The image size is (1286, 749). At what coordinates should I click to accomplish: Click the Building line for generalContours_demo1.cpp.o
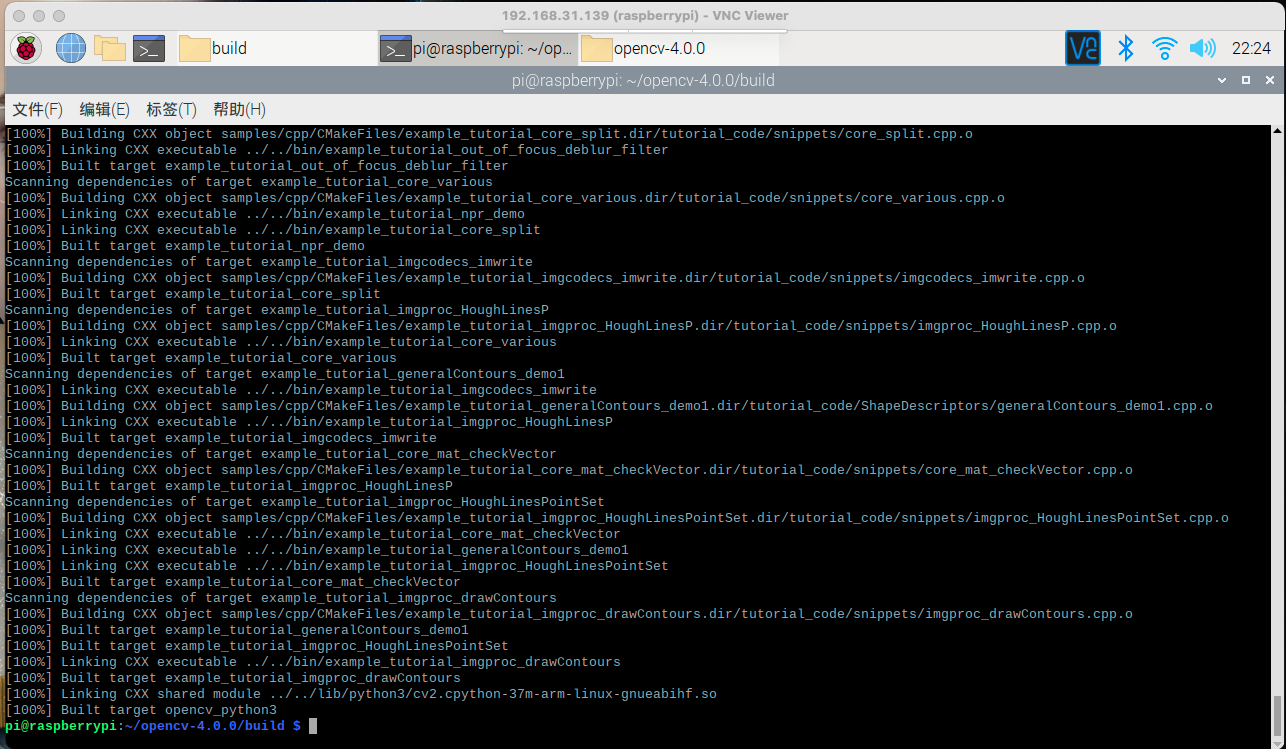[609, 405]
